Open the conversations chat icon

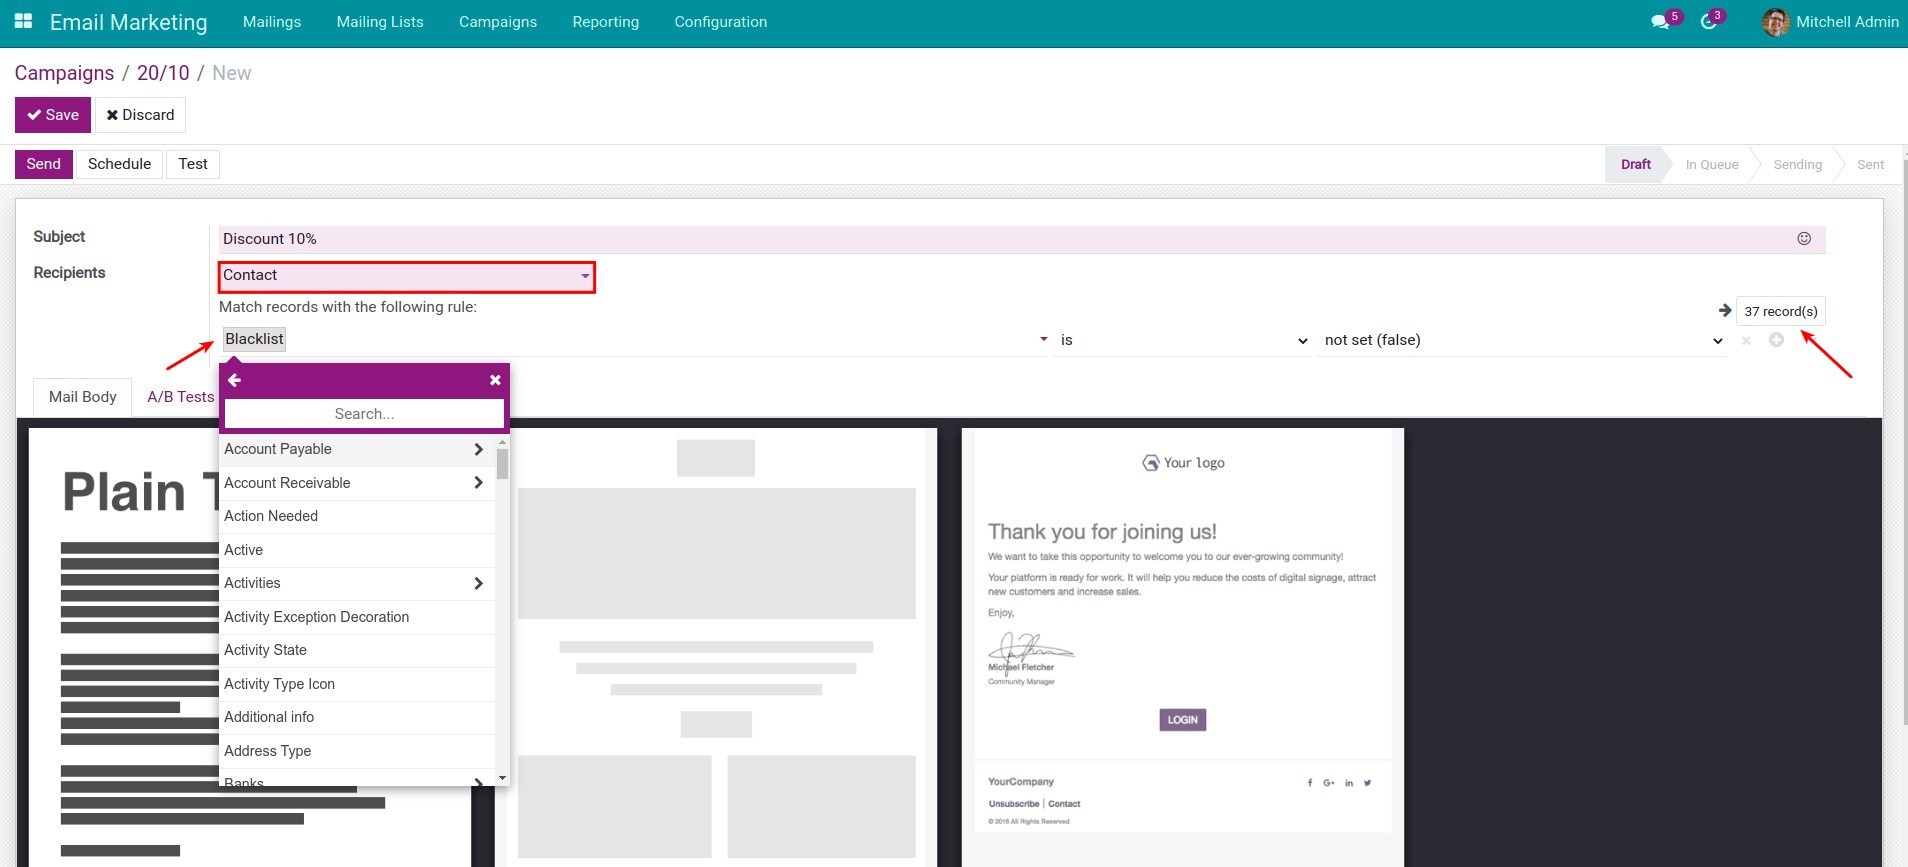[1660, 22]
